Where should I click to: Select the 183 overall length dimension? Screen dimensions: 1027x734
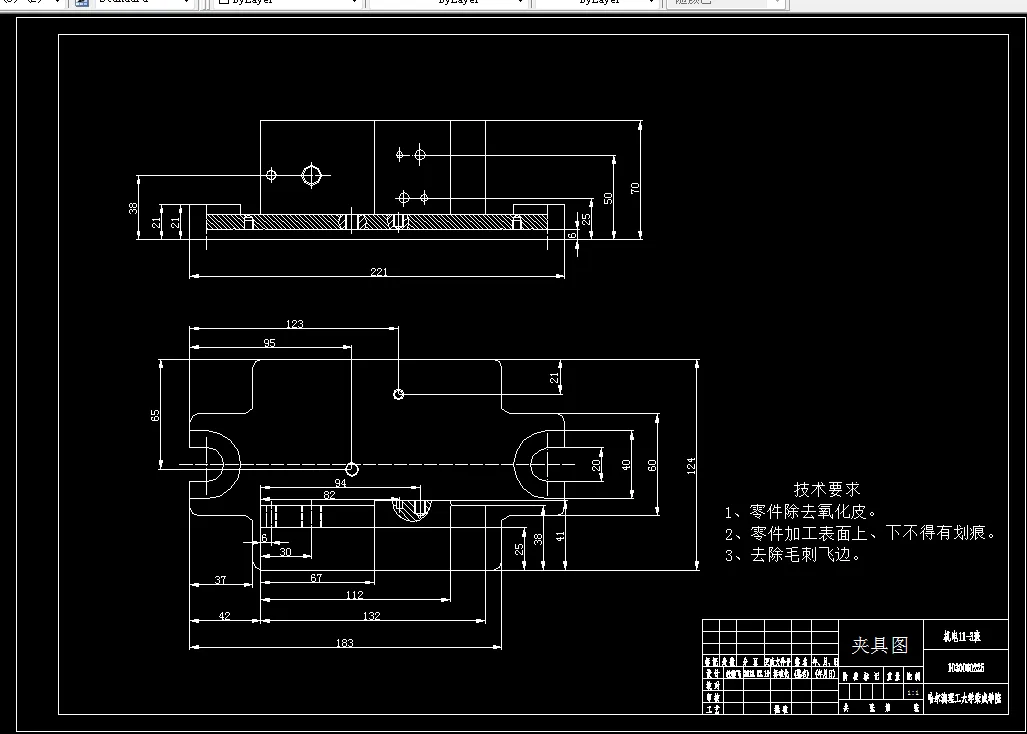pyautogui.click(x=345, y=641)
